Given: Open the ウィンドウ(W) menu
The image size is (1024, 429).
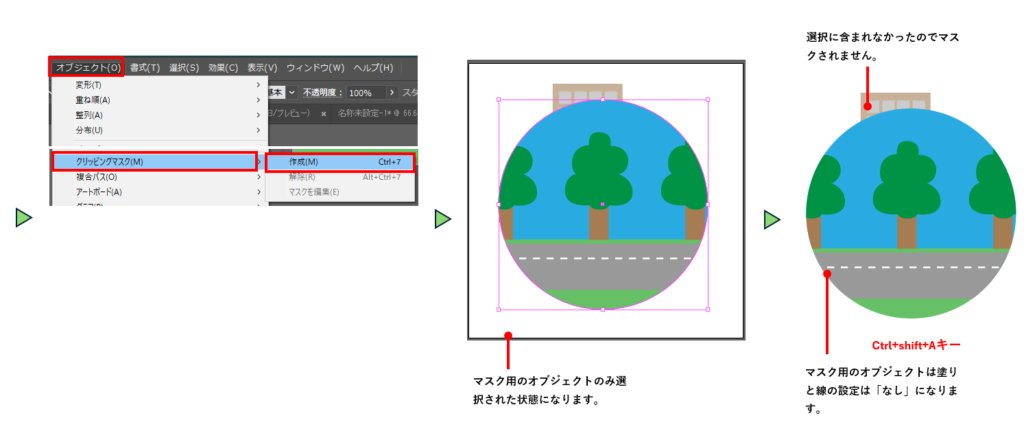Looking at the screenshot, I should tap(315, 67).
